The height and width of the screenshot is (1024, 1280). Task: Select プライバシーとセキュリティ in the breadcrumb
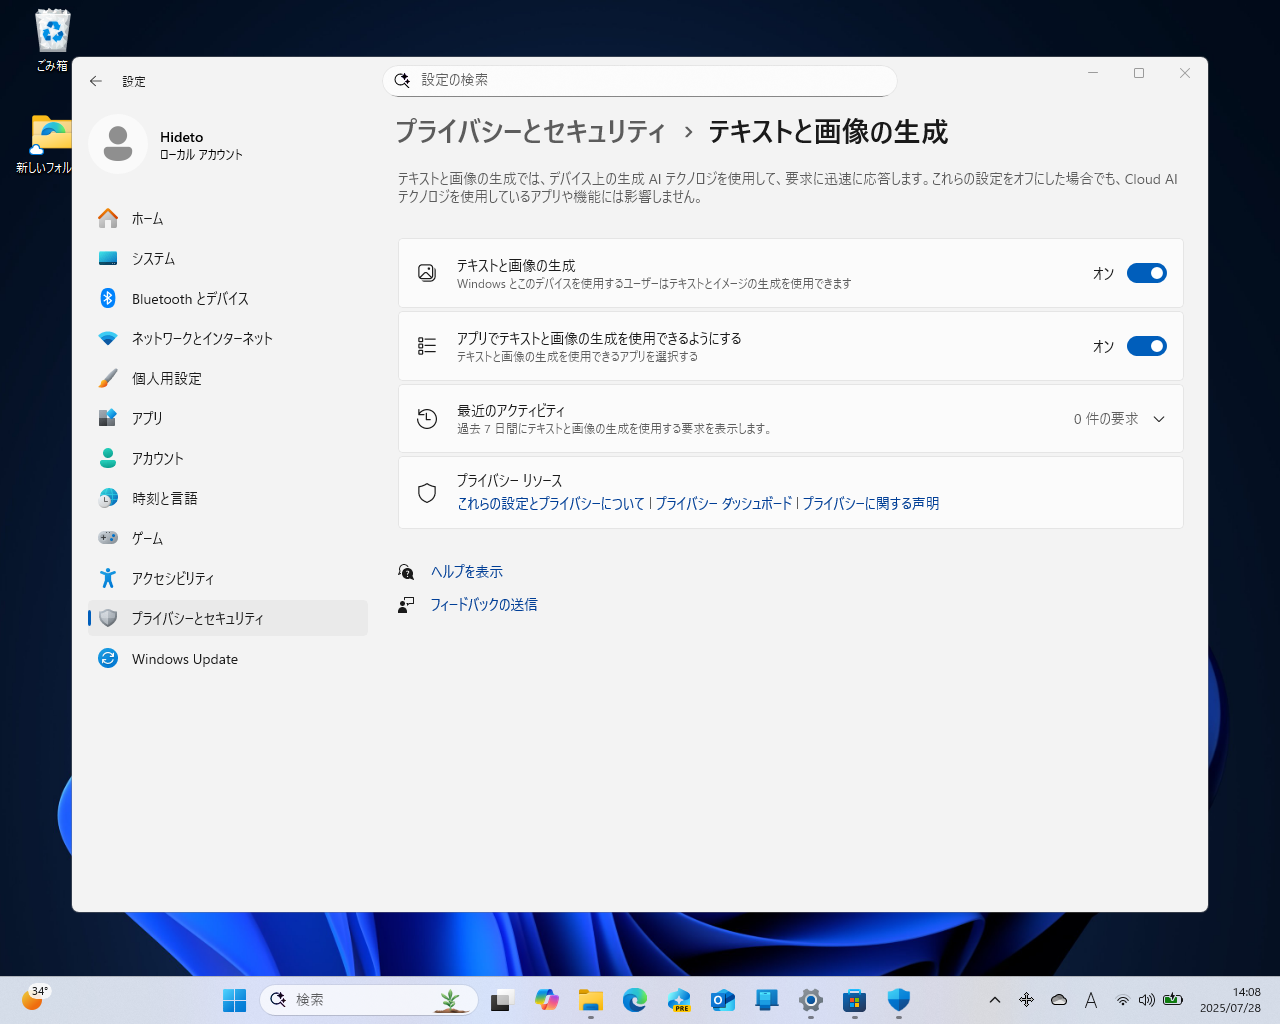click(x=530, y=131)
